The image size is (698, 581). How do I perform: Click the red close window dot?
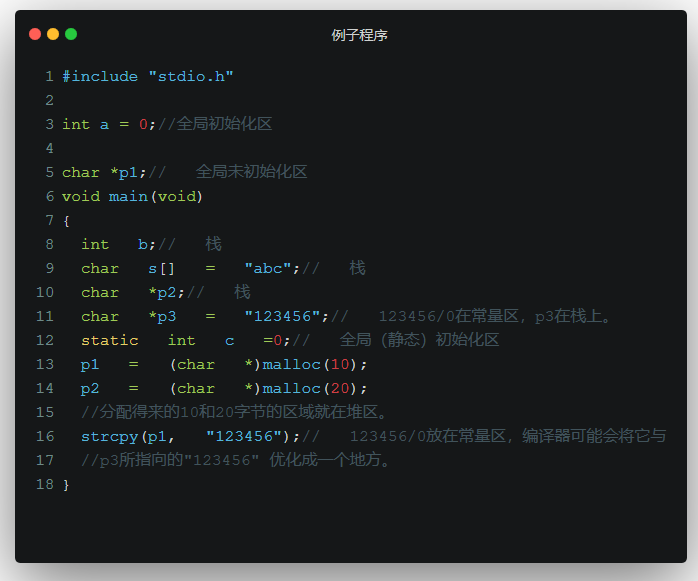(x=35, y=34)
